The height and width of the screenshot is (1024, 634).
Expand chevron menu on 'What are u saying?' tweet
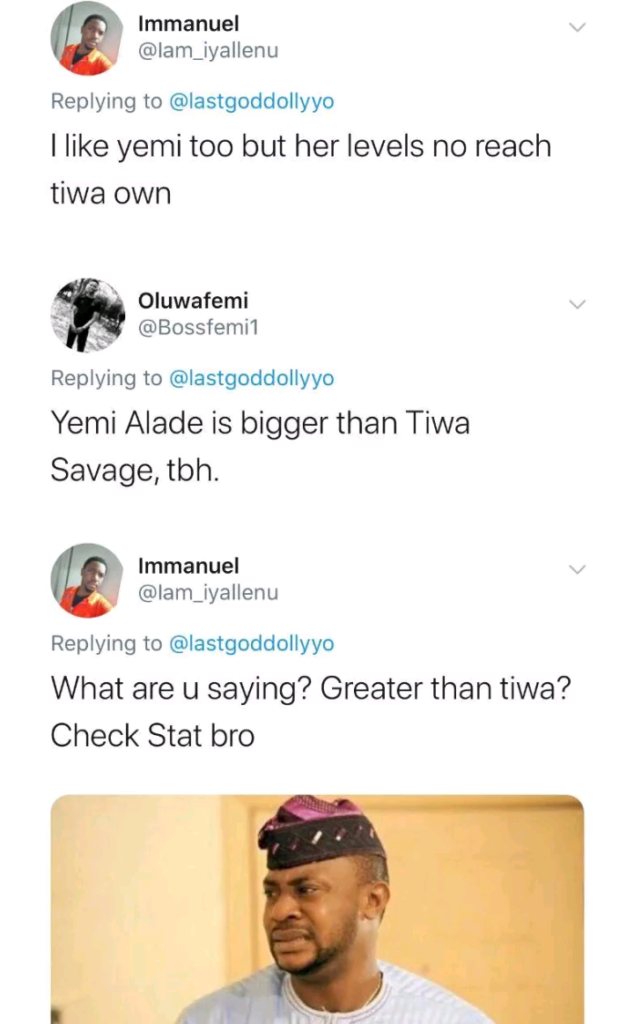click(x=576, y=569)
